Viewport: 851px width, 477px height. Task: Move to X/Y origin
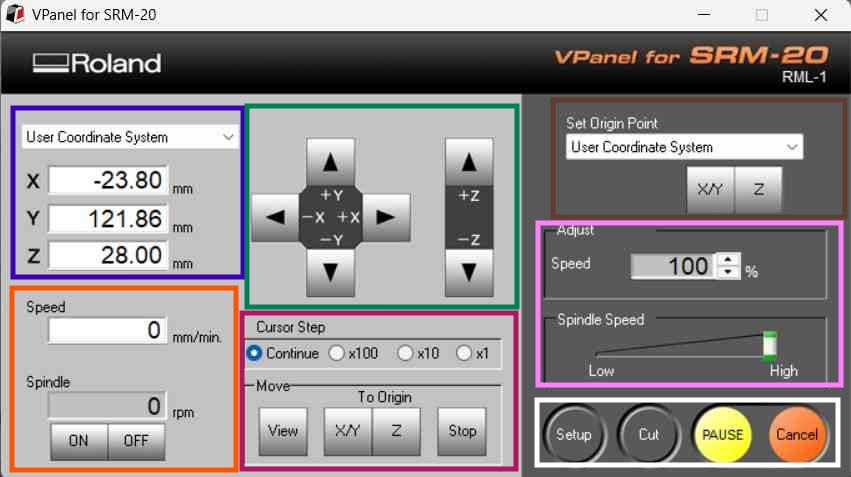click(x=348, y=431)
